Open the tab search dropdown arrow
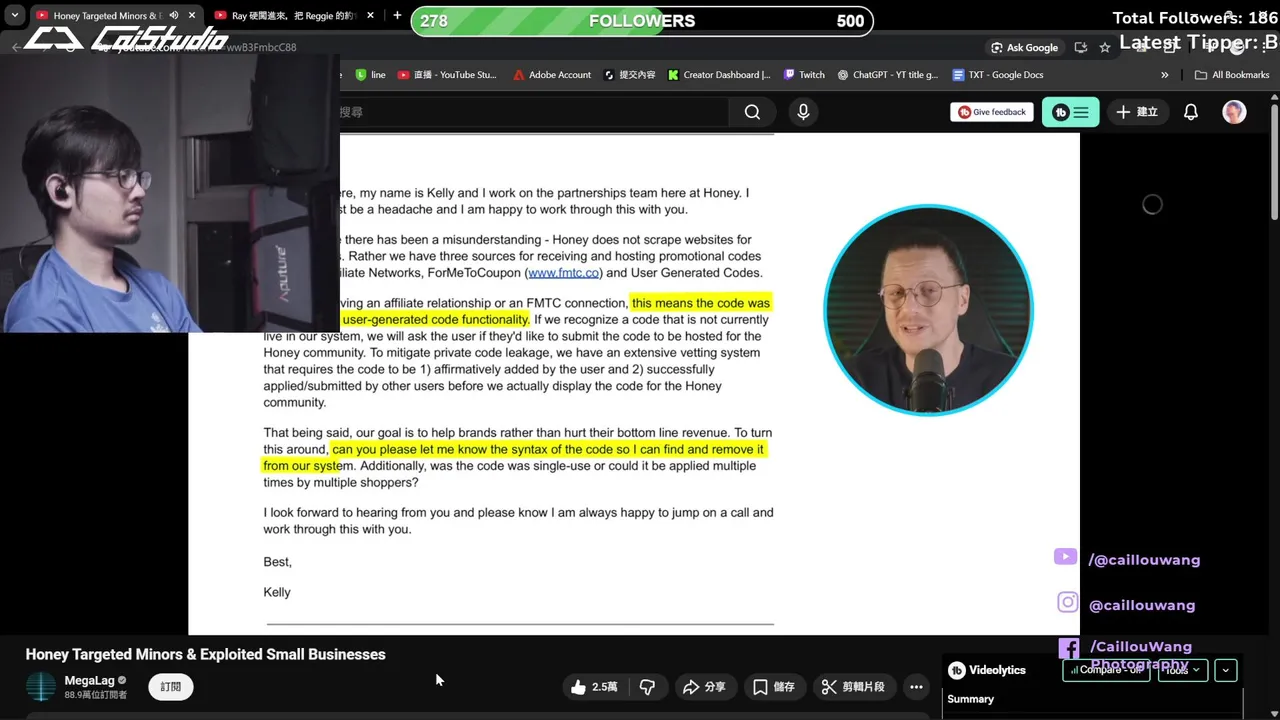 14,16
